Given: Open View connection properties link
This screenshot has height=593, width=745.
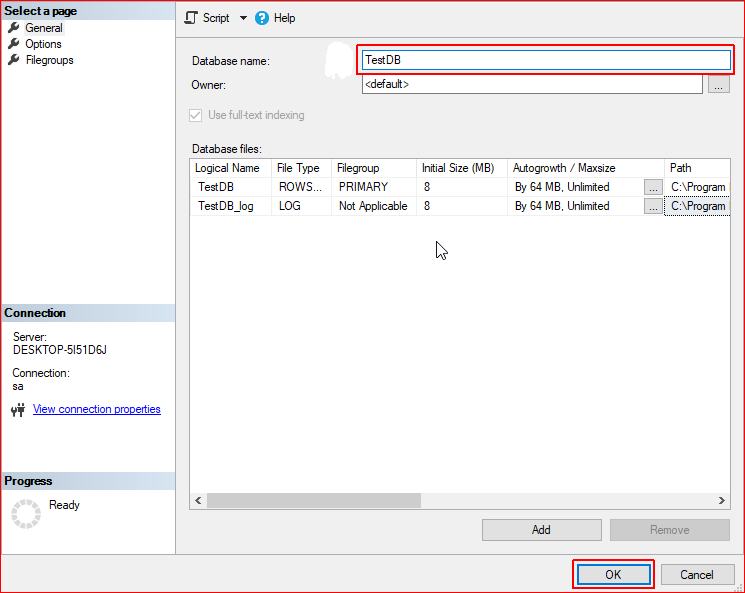Looking at the screenshot, I should click(96, 409).
